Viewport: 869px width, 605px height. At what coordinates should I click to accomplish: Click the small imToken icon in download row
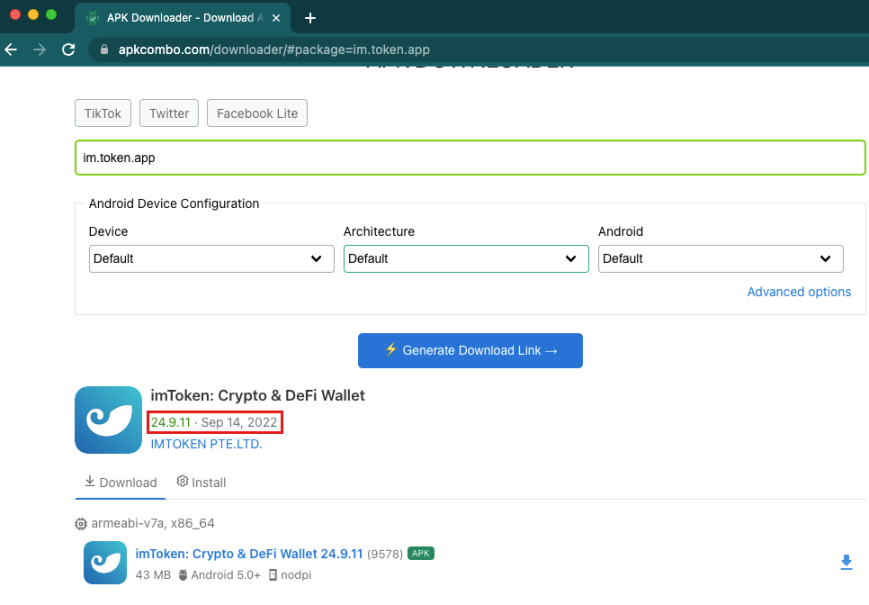click(x=105, y=562)
